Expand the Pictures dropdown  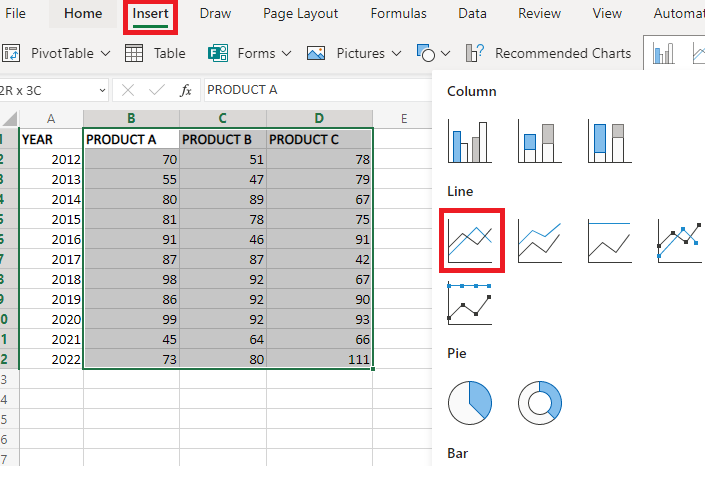(395, 53)
